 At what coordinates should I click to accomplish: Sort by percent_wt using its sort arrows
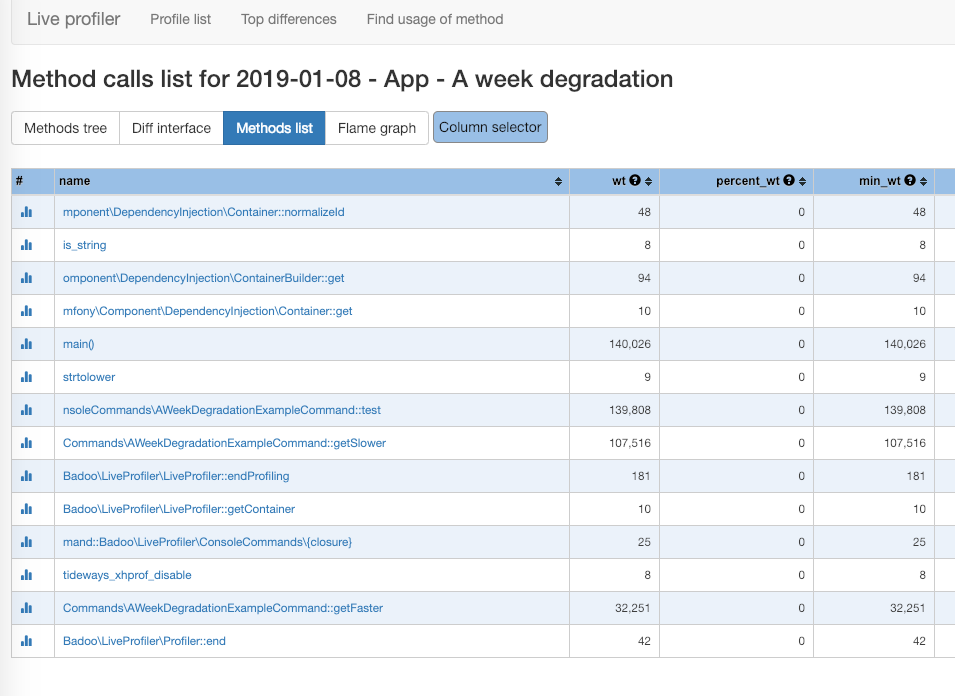pos(802,182)
